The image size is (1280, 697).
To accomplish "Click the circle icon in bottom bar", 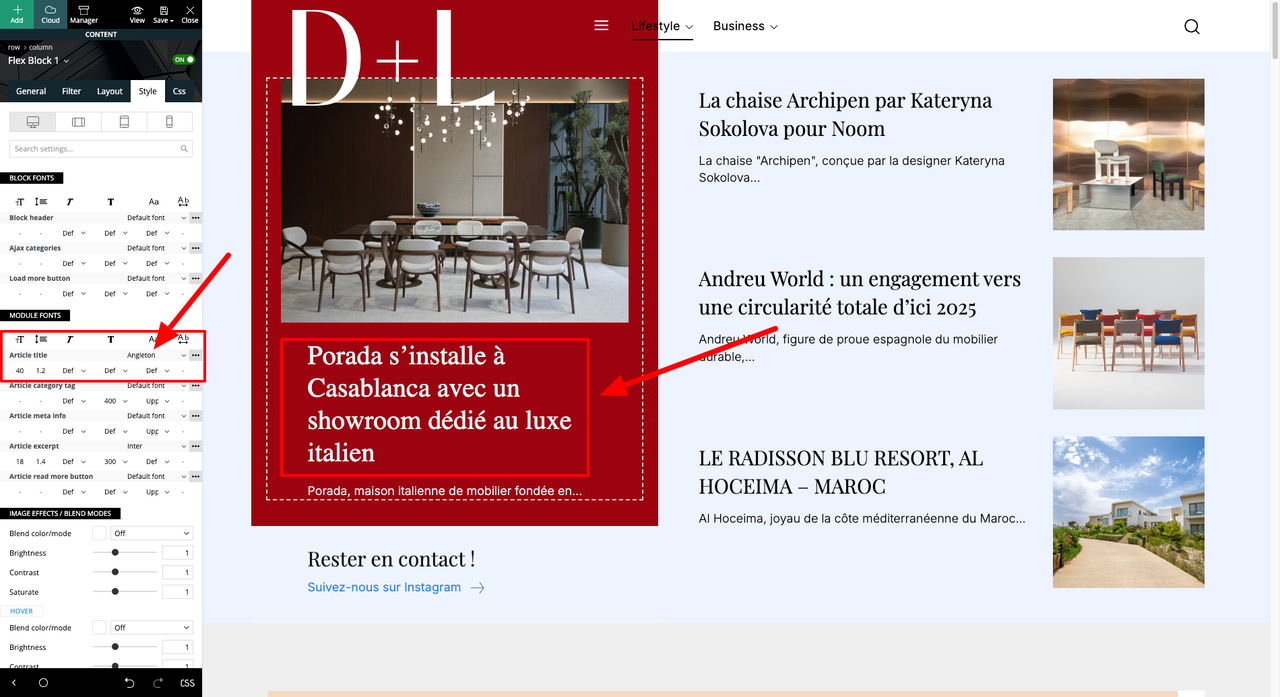I will click(x=43, y=683).
